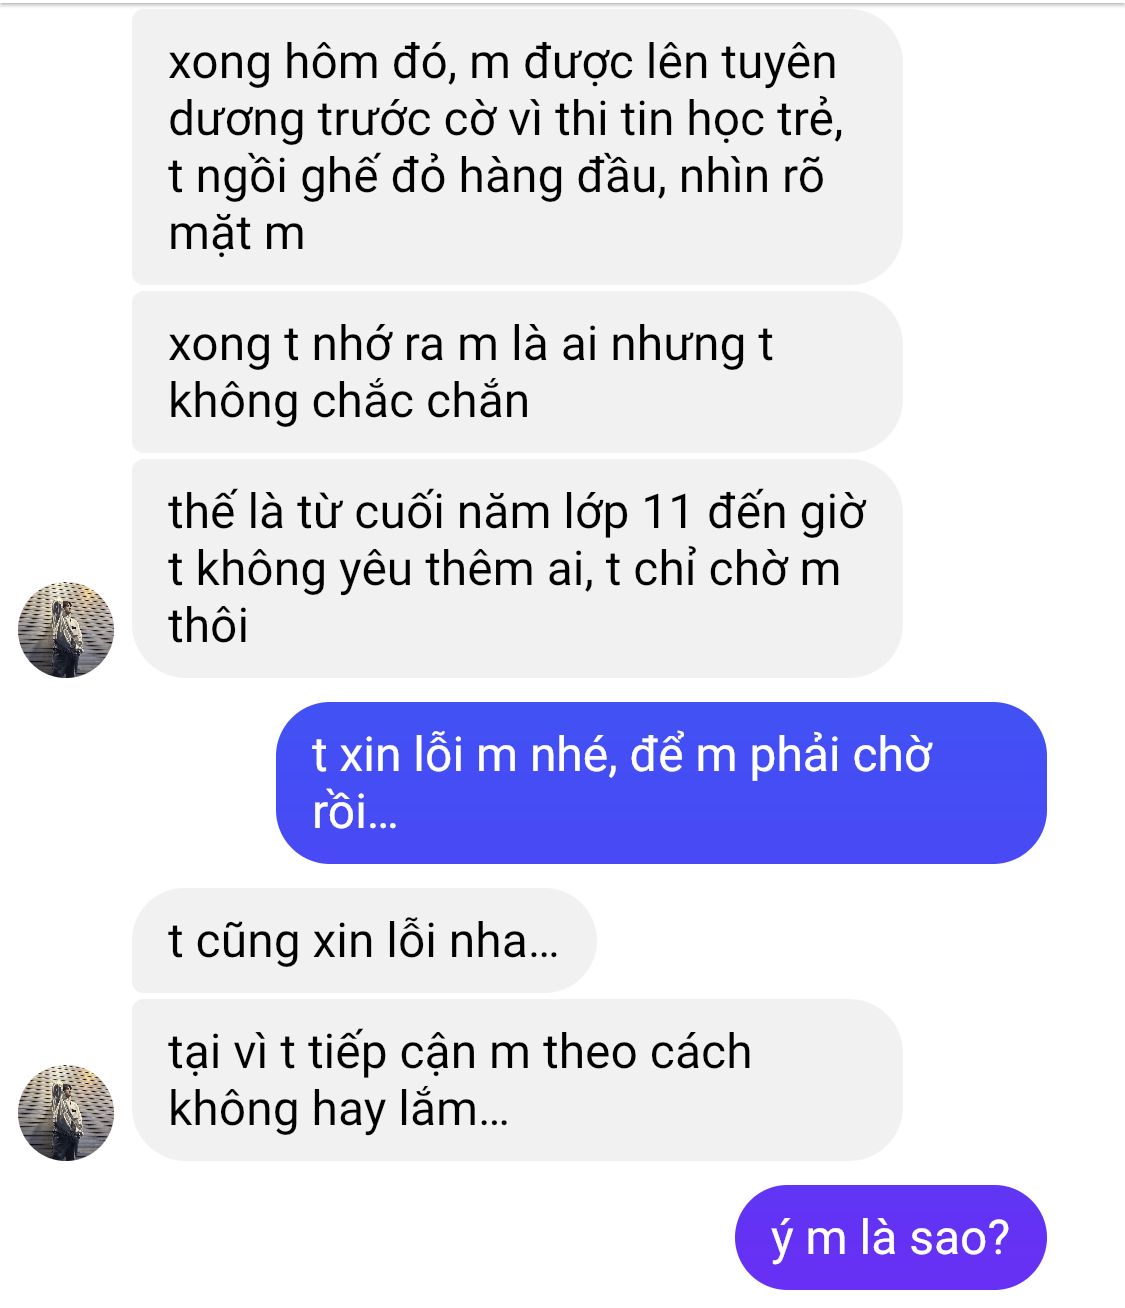This screenshot has width=1125, height=1308.
Task: Click the text line 'không chắc chắn'
Action: (x=349, y=402)
